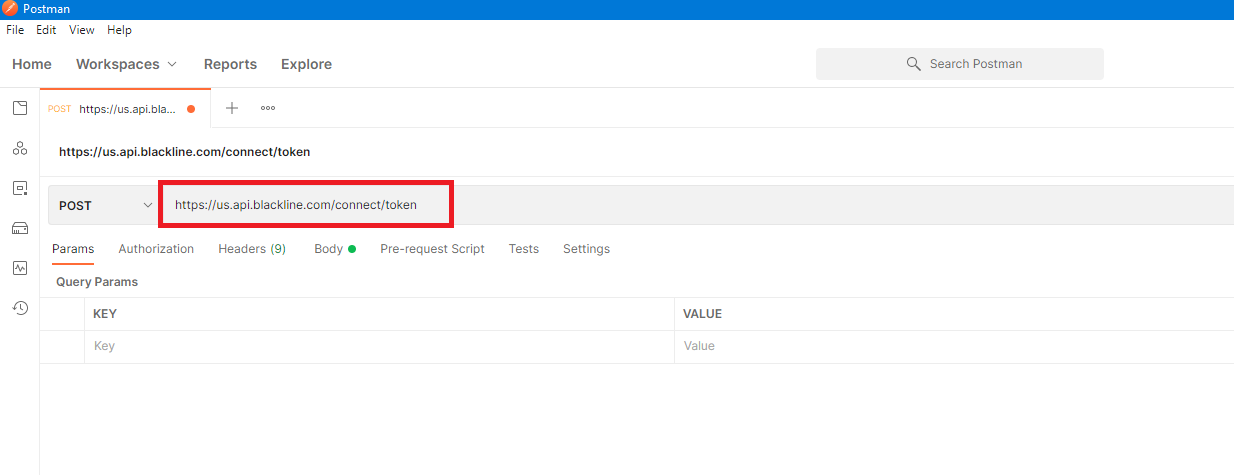This screenshot has width=1234, height=475.
Task: Click the Postman logo in title bar
Action: point(10,9)
